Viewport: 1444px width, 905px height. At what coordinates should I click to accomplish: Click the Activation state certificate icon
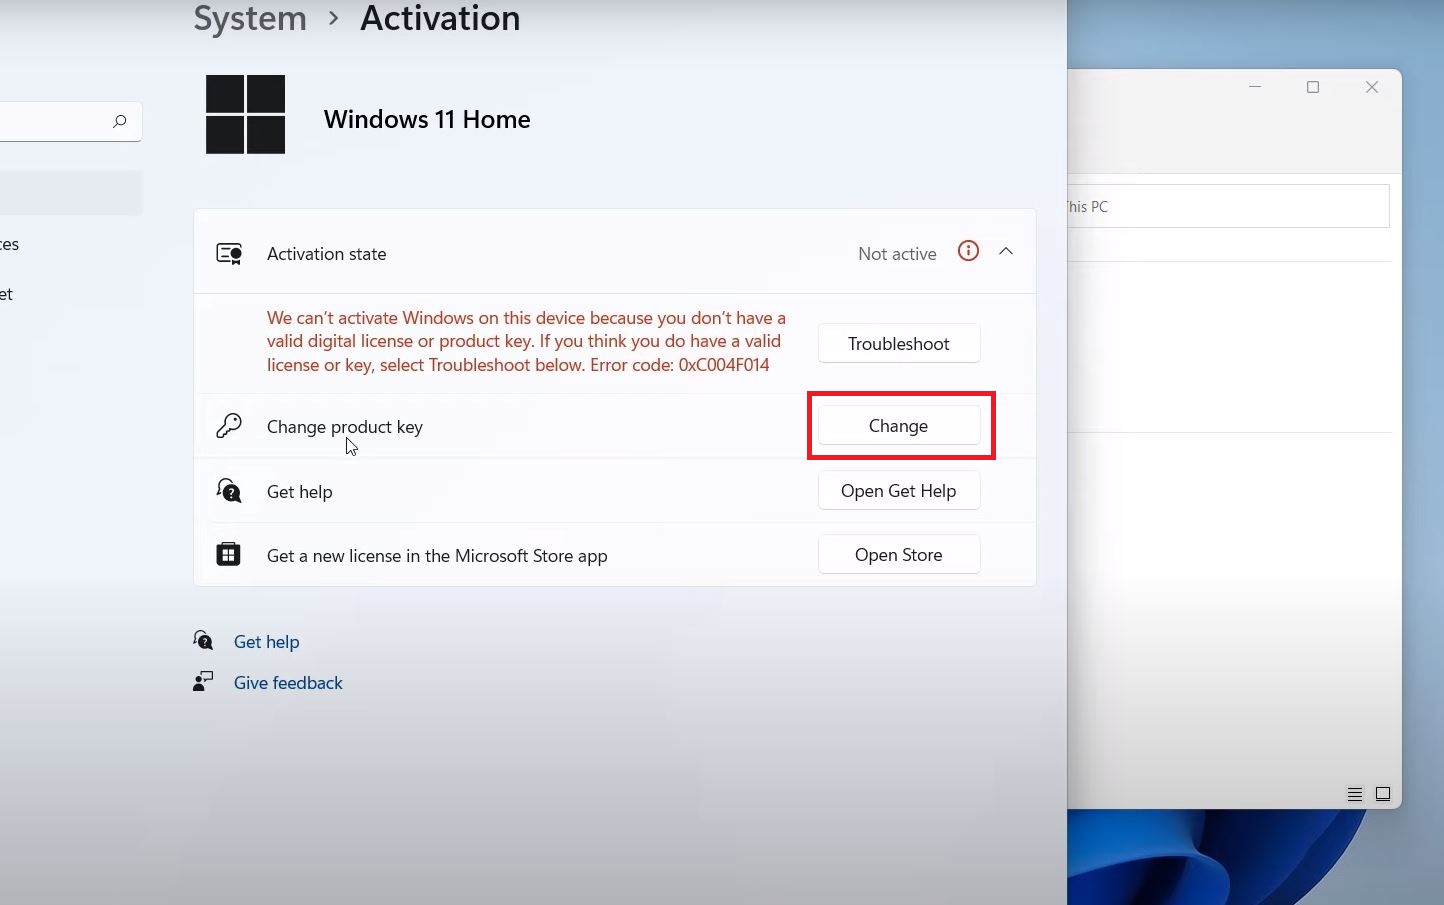click(229, 254)
